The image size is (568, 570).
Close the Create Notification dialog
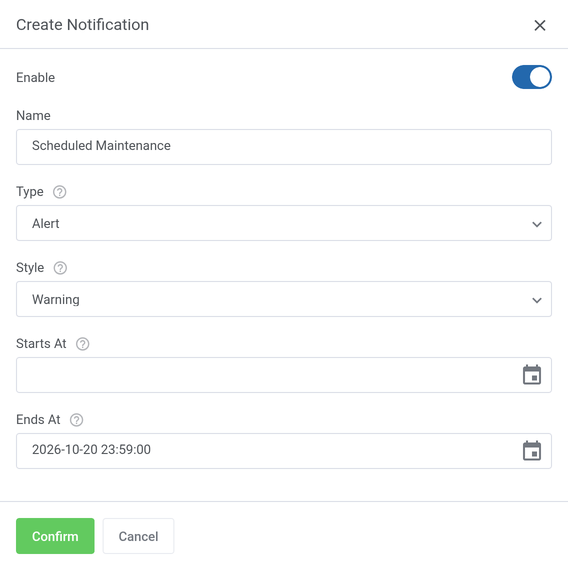tap(540, 25)
